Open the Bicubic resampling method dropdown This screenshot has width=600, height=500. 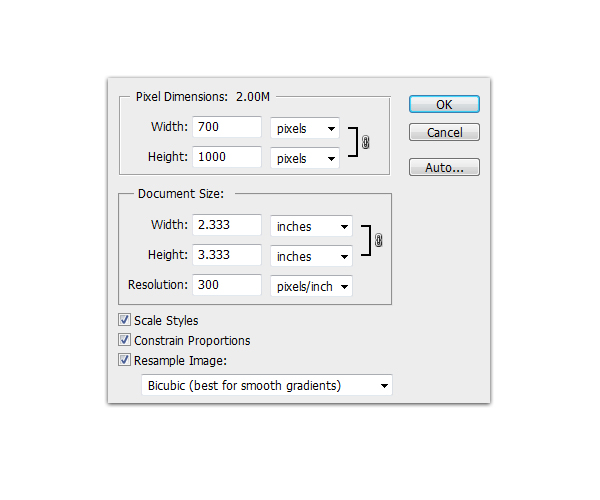pyautogui.click(x=266, y=386)
